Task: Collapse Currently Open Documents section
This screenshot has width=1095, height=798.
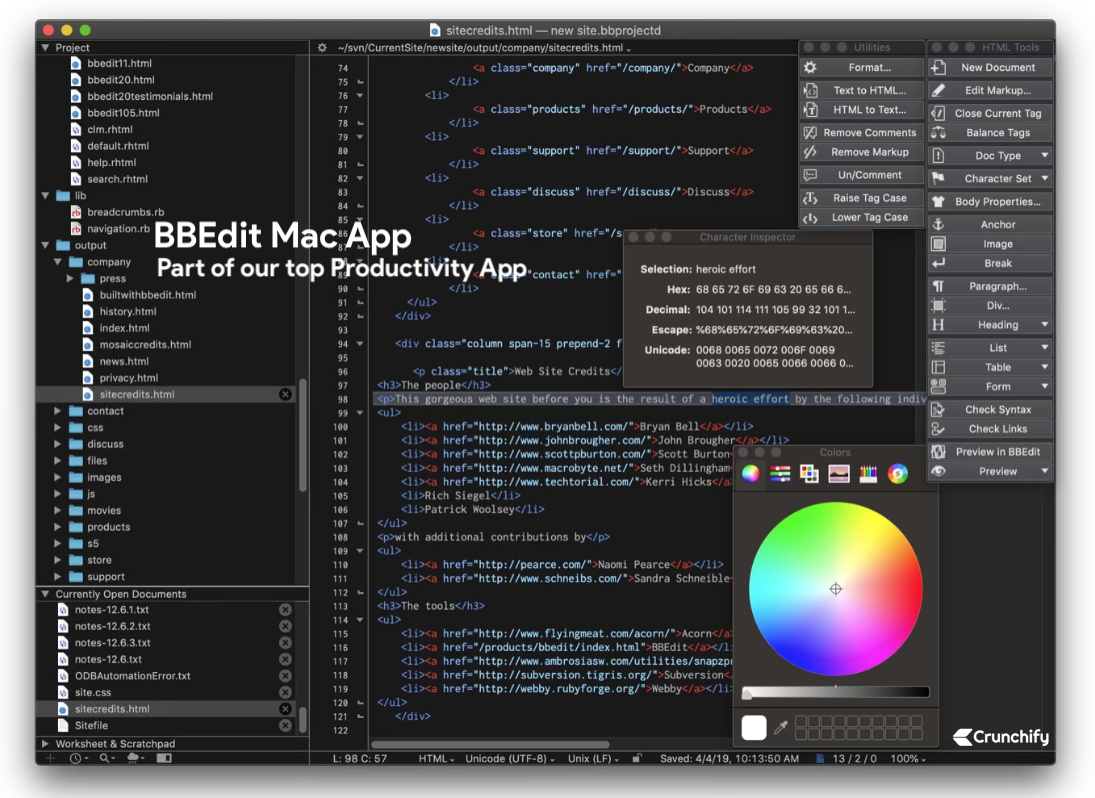Action: click(x=45, y=594)
